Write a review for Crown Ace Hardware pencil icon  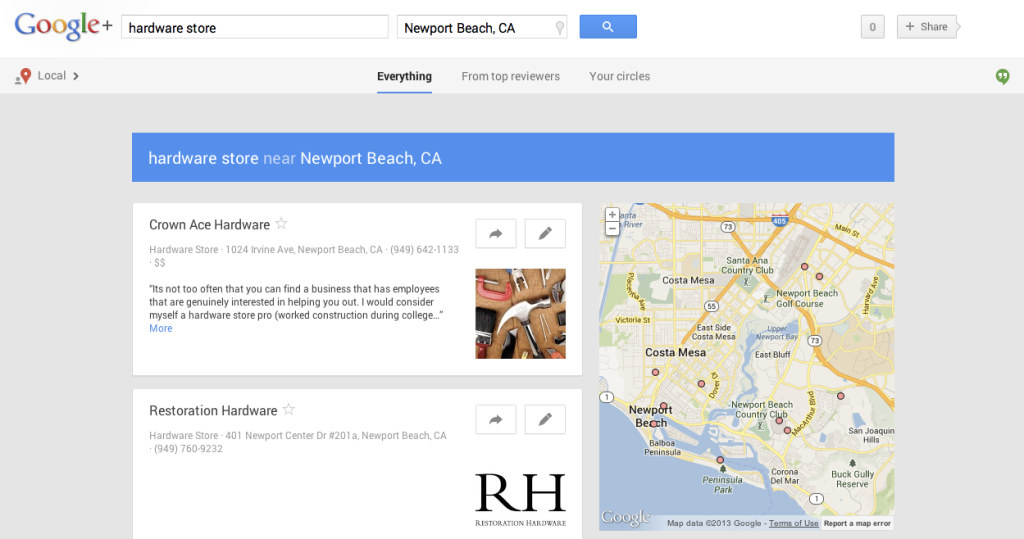pos(545,233)
